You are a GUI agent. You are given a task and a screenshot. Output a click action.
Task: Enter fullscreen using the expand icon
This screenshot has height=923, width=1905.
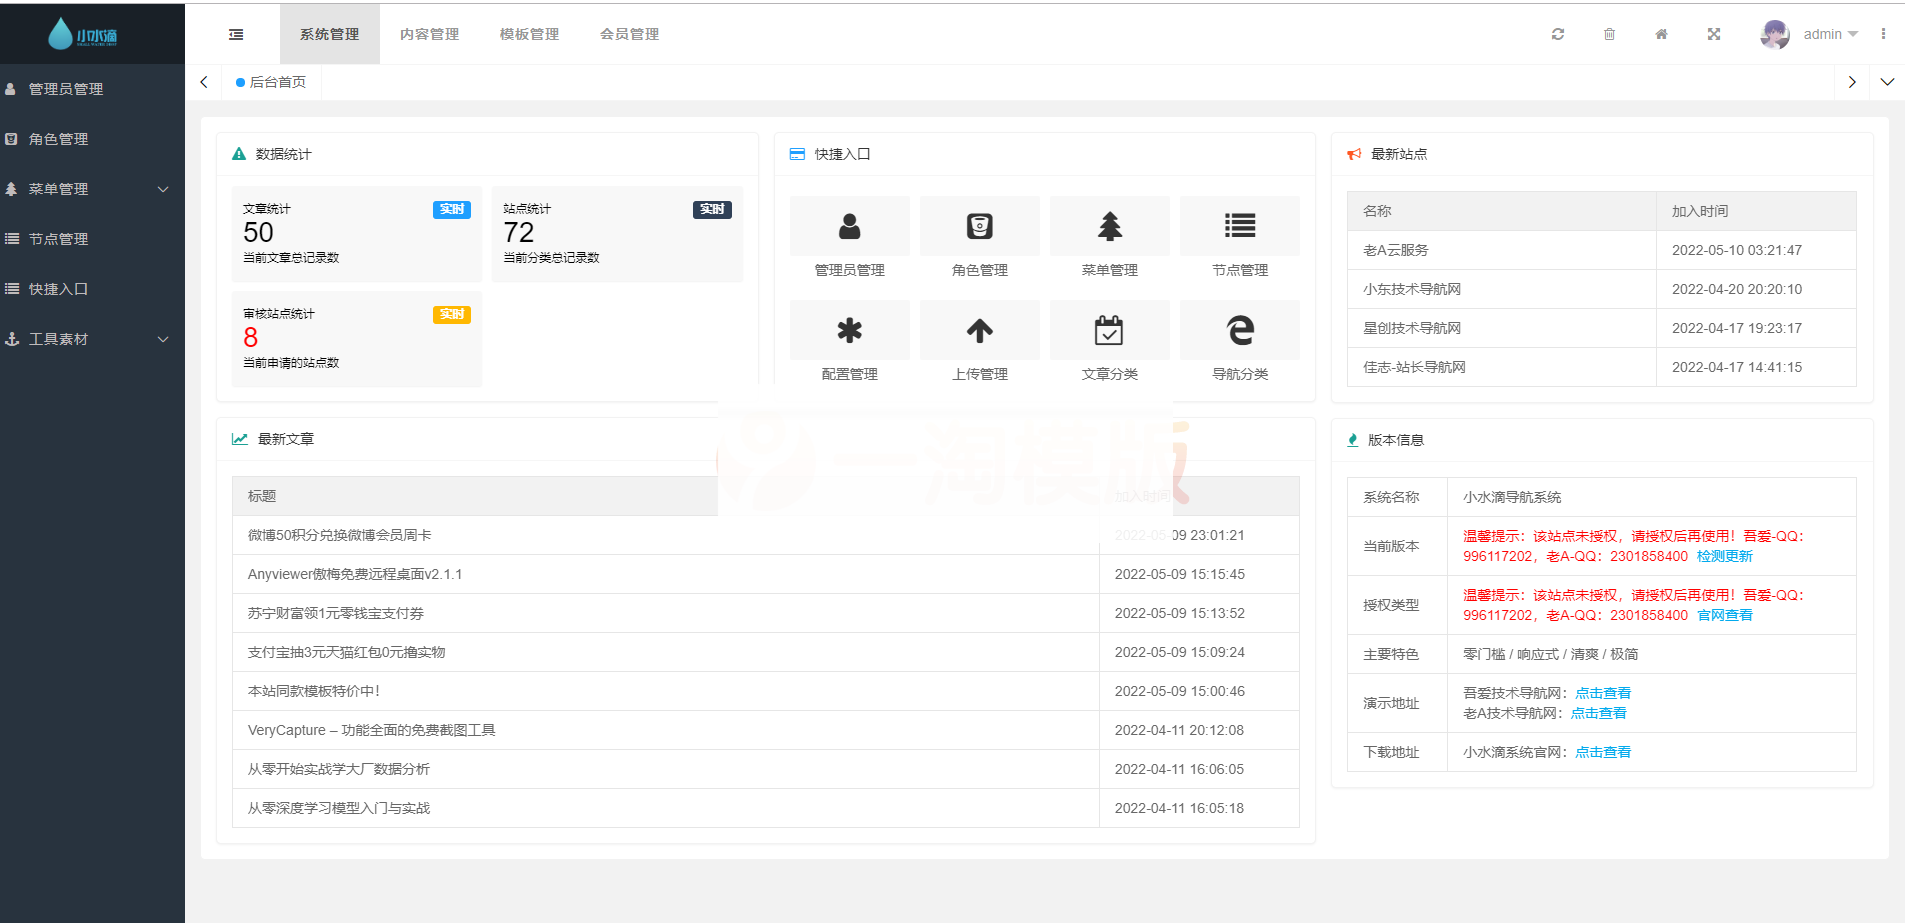(x=1714, y=33)
